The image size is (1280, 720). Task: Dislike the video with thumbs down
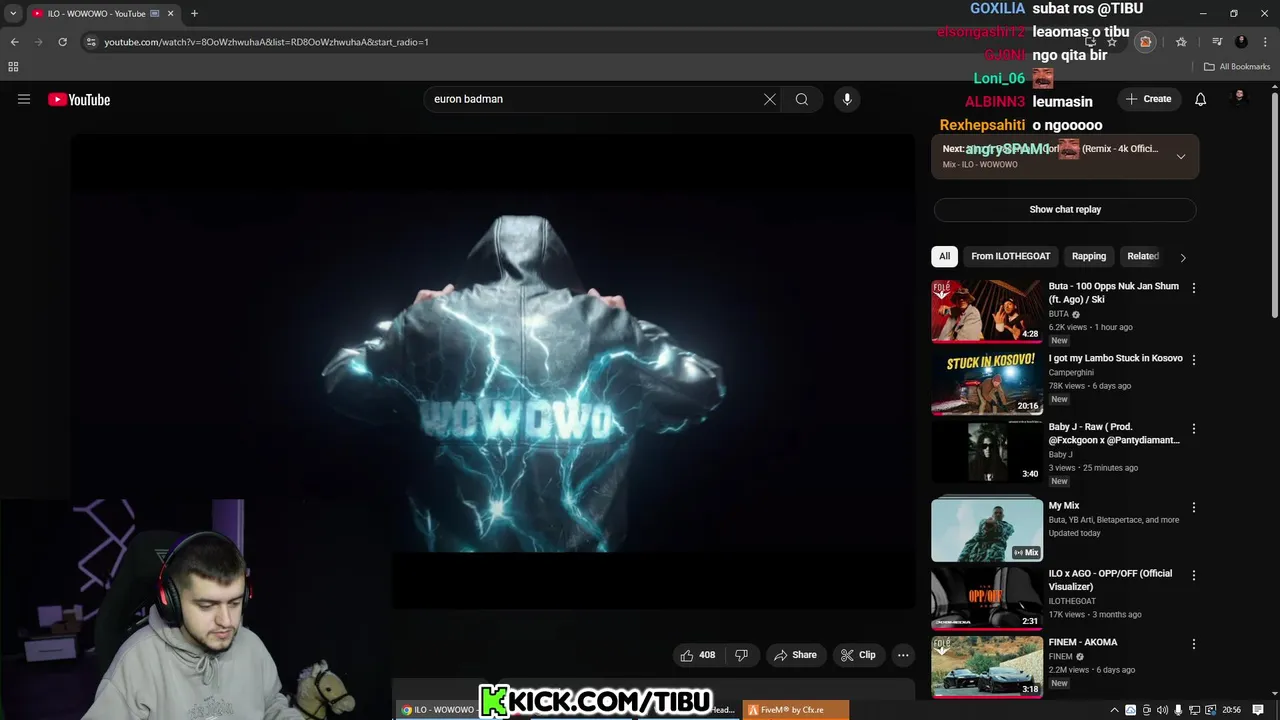pyautogui.click(x=741, y=655)
